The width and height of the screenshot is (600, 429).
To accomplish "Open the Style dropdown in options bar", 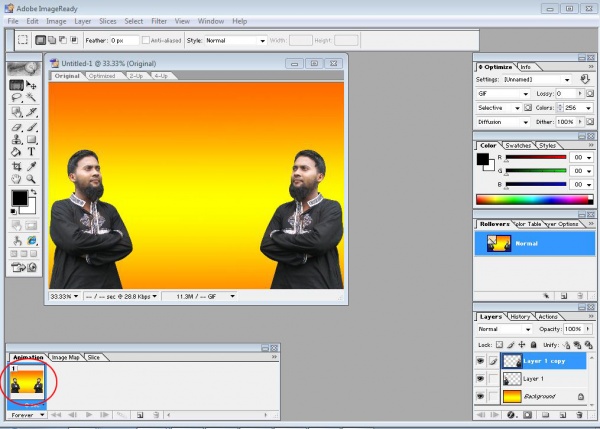I will (234, 41).
